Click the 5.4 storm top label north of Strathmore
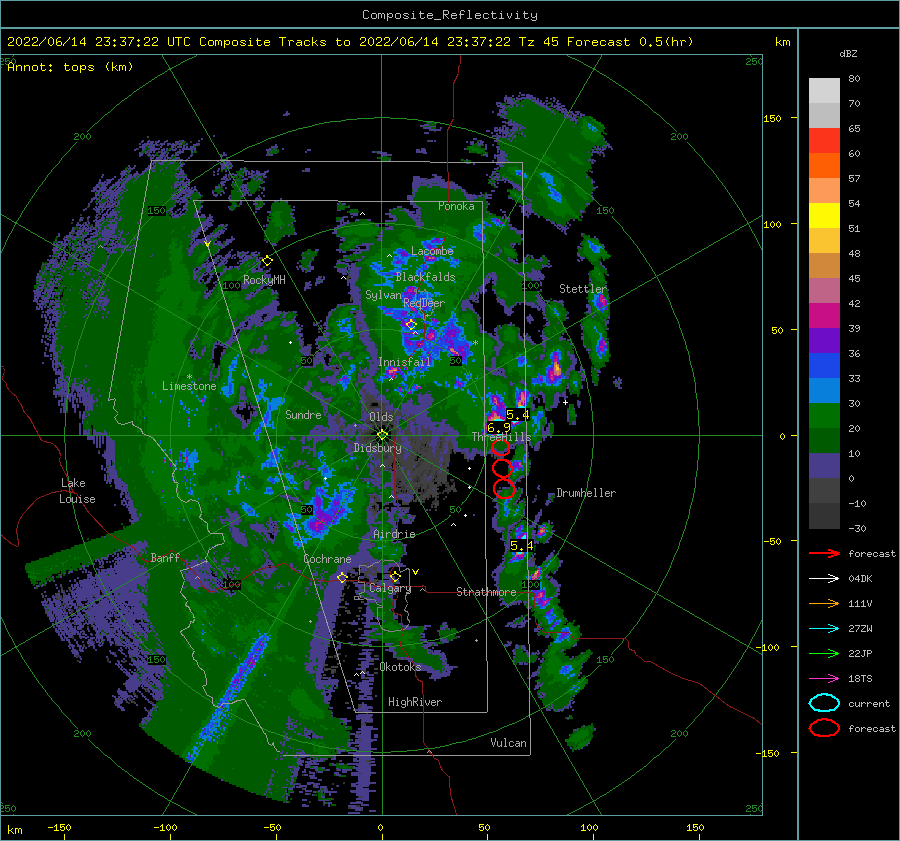This screenshot has height=841, width=900. coord(522,545)
